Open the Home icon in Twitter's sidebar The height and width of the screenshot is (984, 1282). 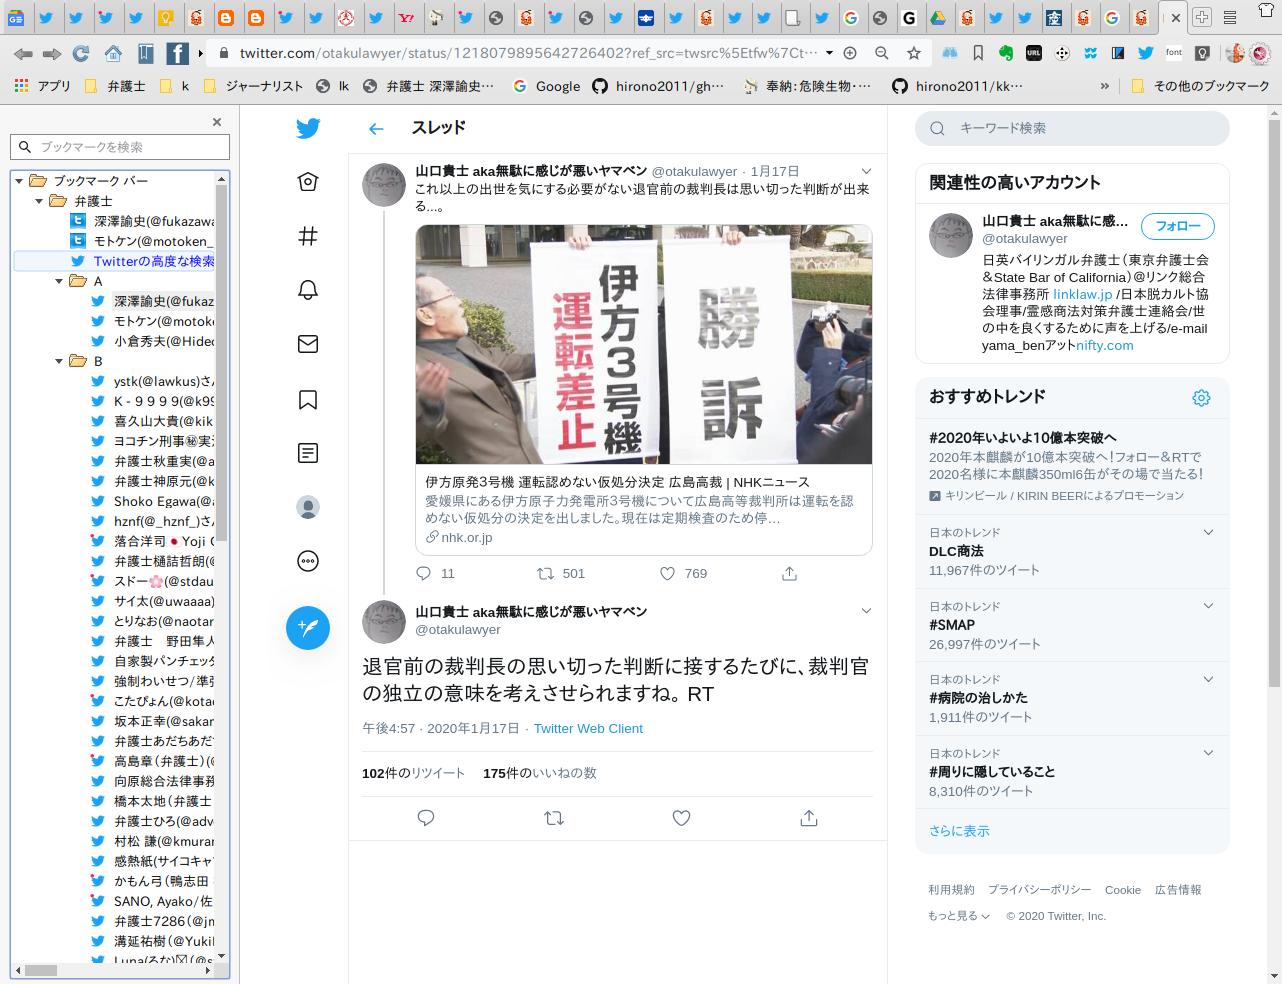(x=308, y=182)
